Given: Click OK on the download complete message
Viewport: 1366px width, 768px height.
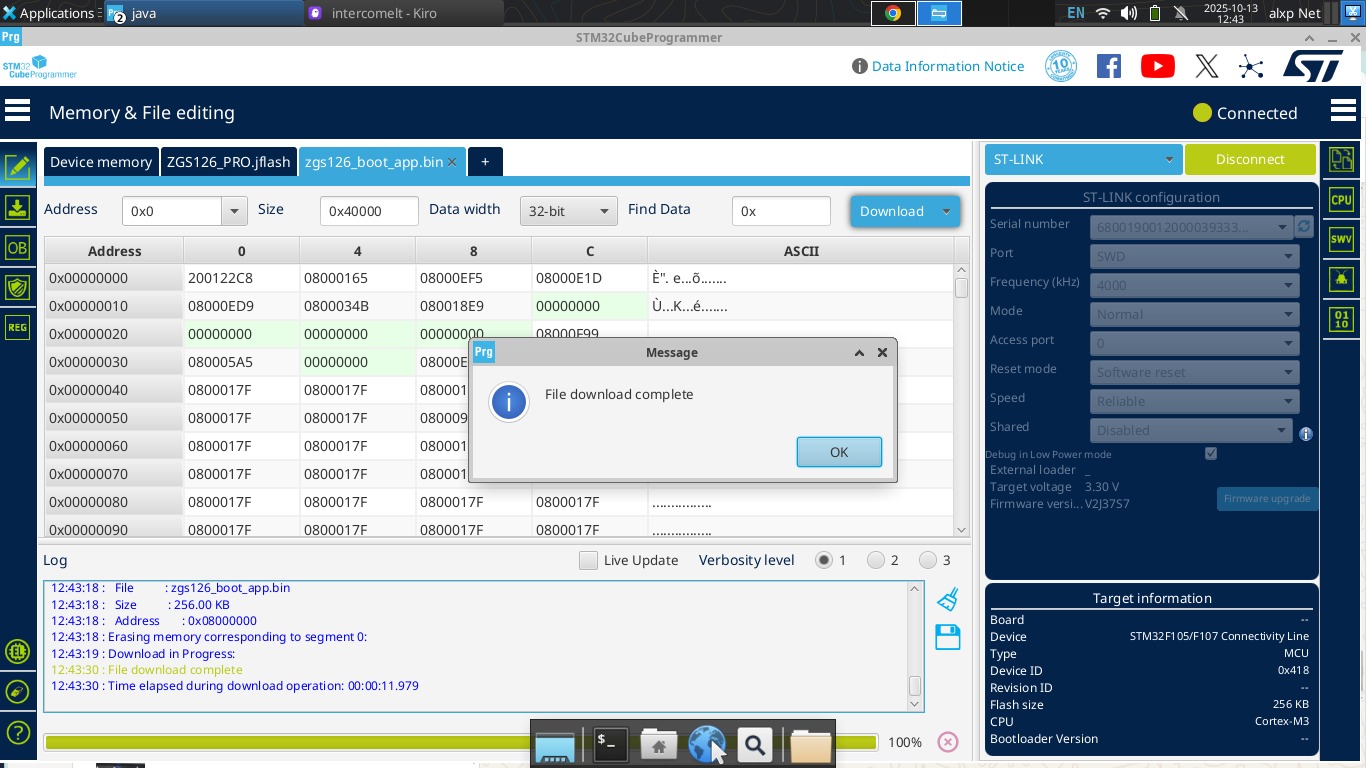Looking at the screenshot, I should click(x=839, y=452).
